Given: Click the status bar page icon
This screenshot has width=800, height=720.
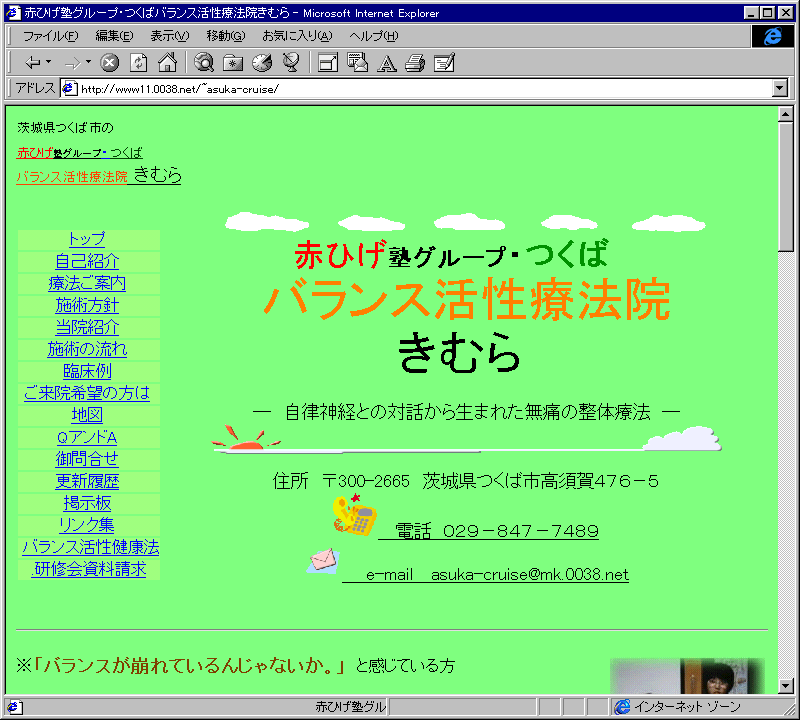Looking at the screenshot, I should pyautogui.click(x=14, y=707).
